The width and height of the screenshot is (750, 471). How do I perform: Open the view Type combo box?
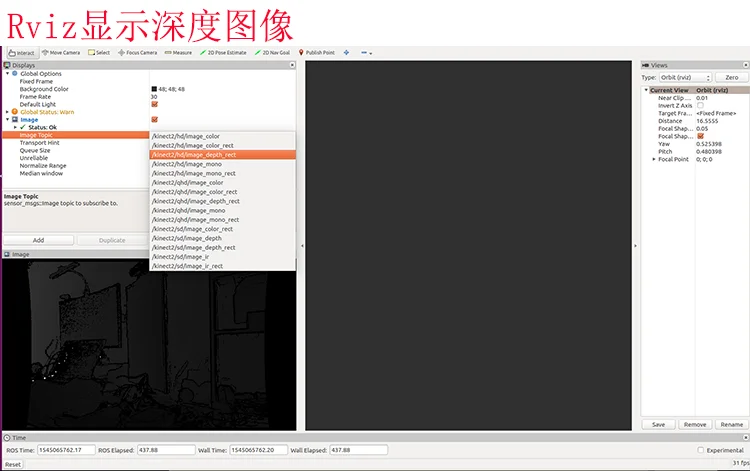click(x=685, y=77)
